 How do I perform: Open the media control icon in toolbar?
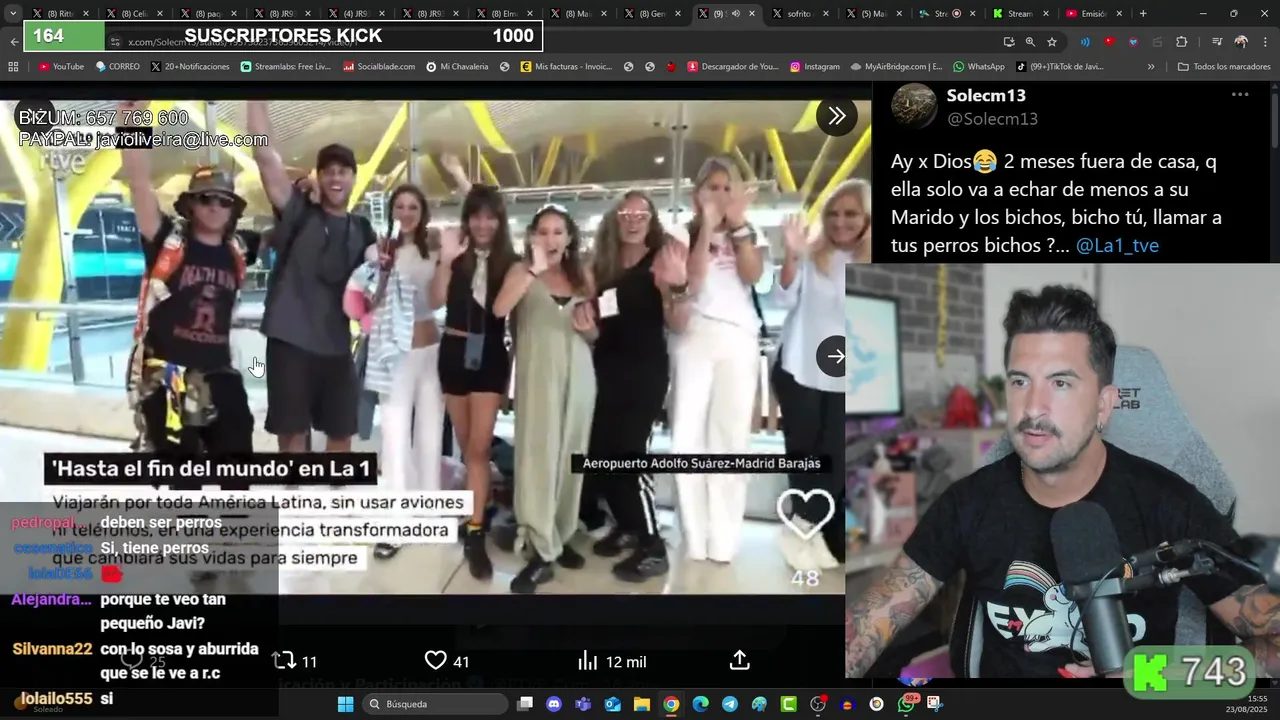[x=1217, y=42]
